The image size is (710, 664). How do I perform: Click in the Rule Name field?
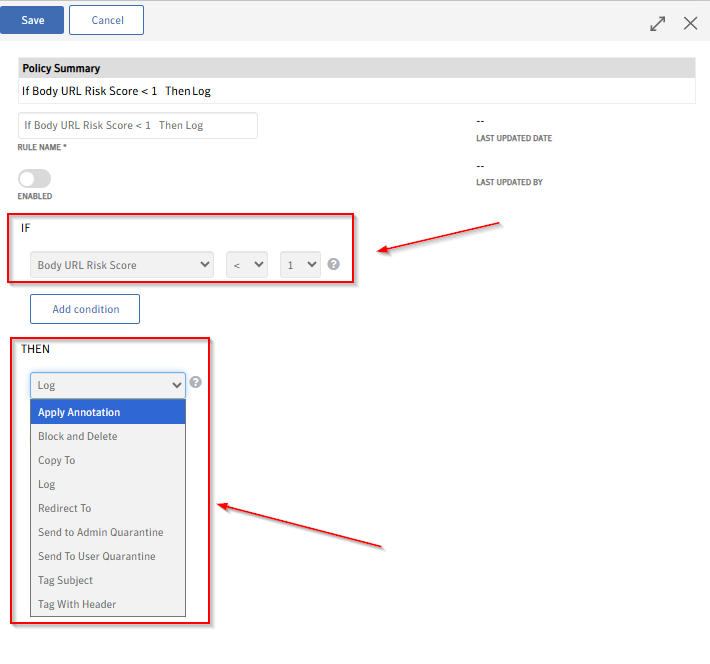138,126
